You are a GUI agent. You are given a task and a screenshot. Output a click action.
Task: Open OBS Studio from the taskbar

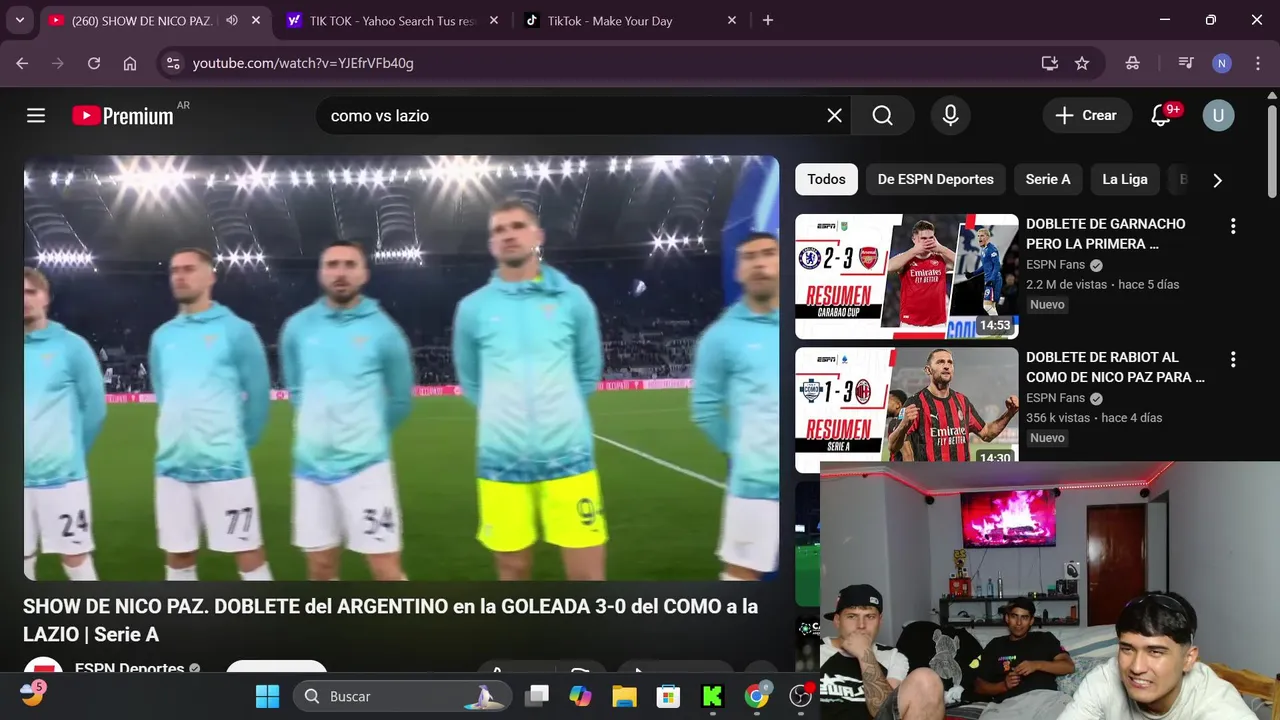coord(801,696)
